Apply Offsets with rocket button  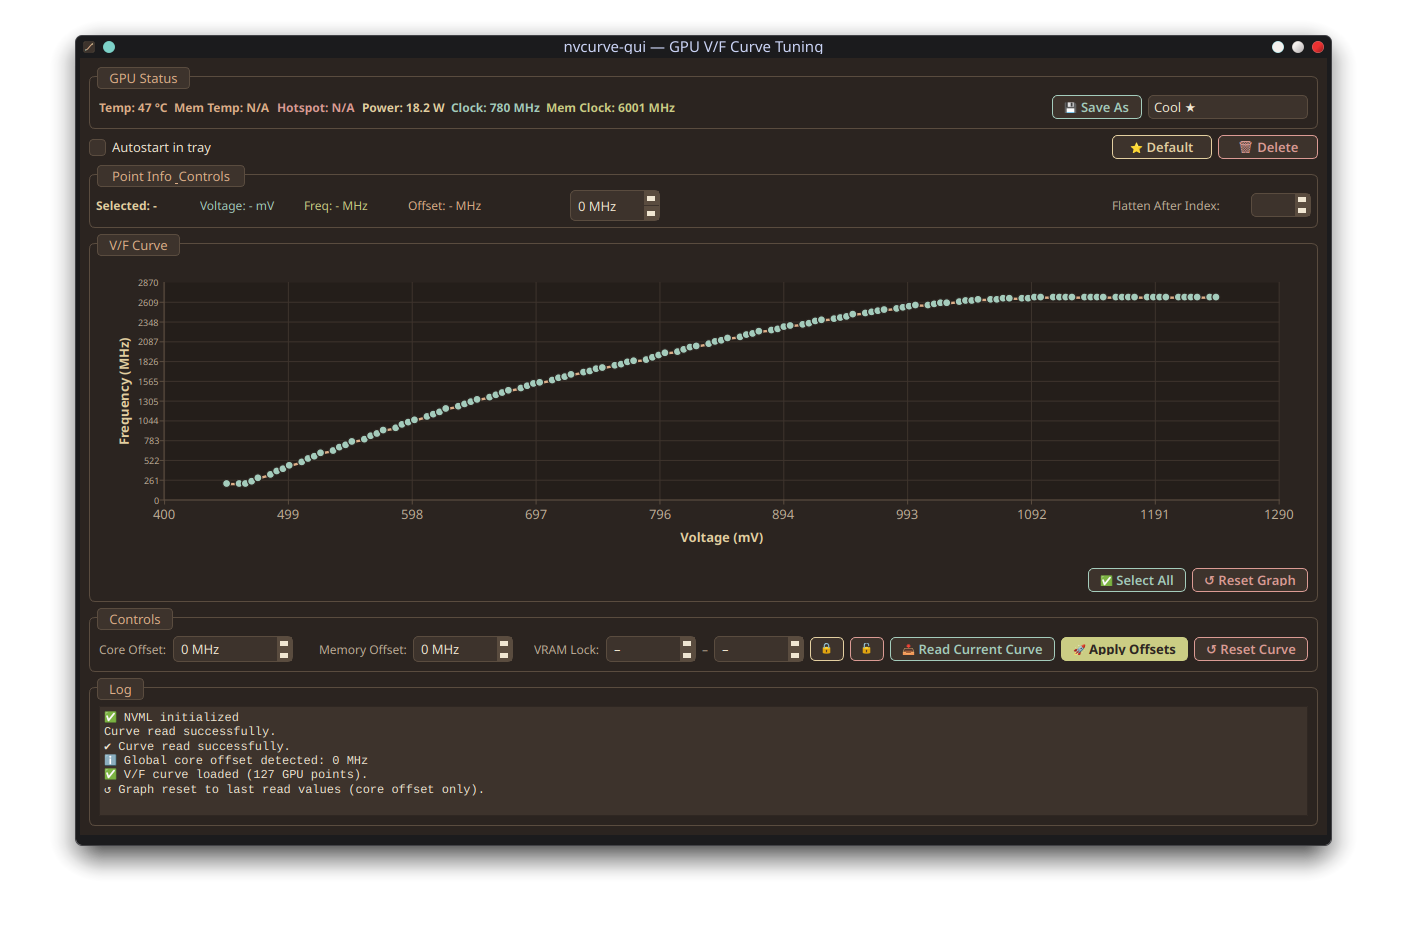point(1124,649)
